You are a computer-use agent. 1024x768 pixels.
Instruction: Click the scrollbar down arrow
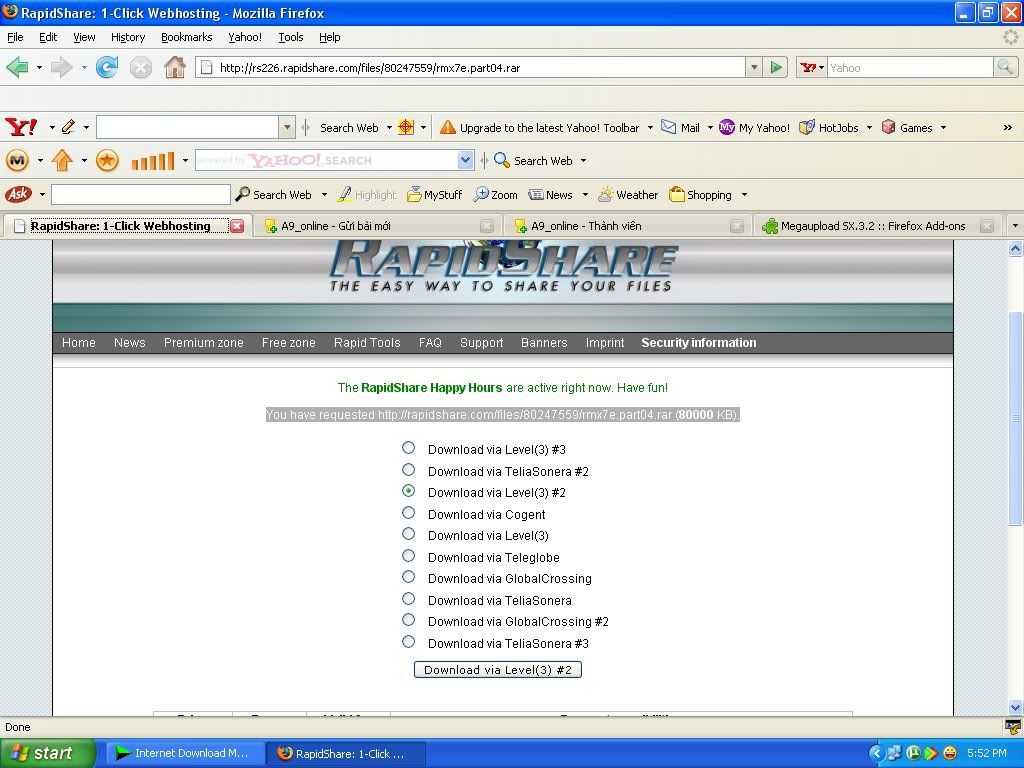[x=1015, y=707]
